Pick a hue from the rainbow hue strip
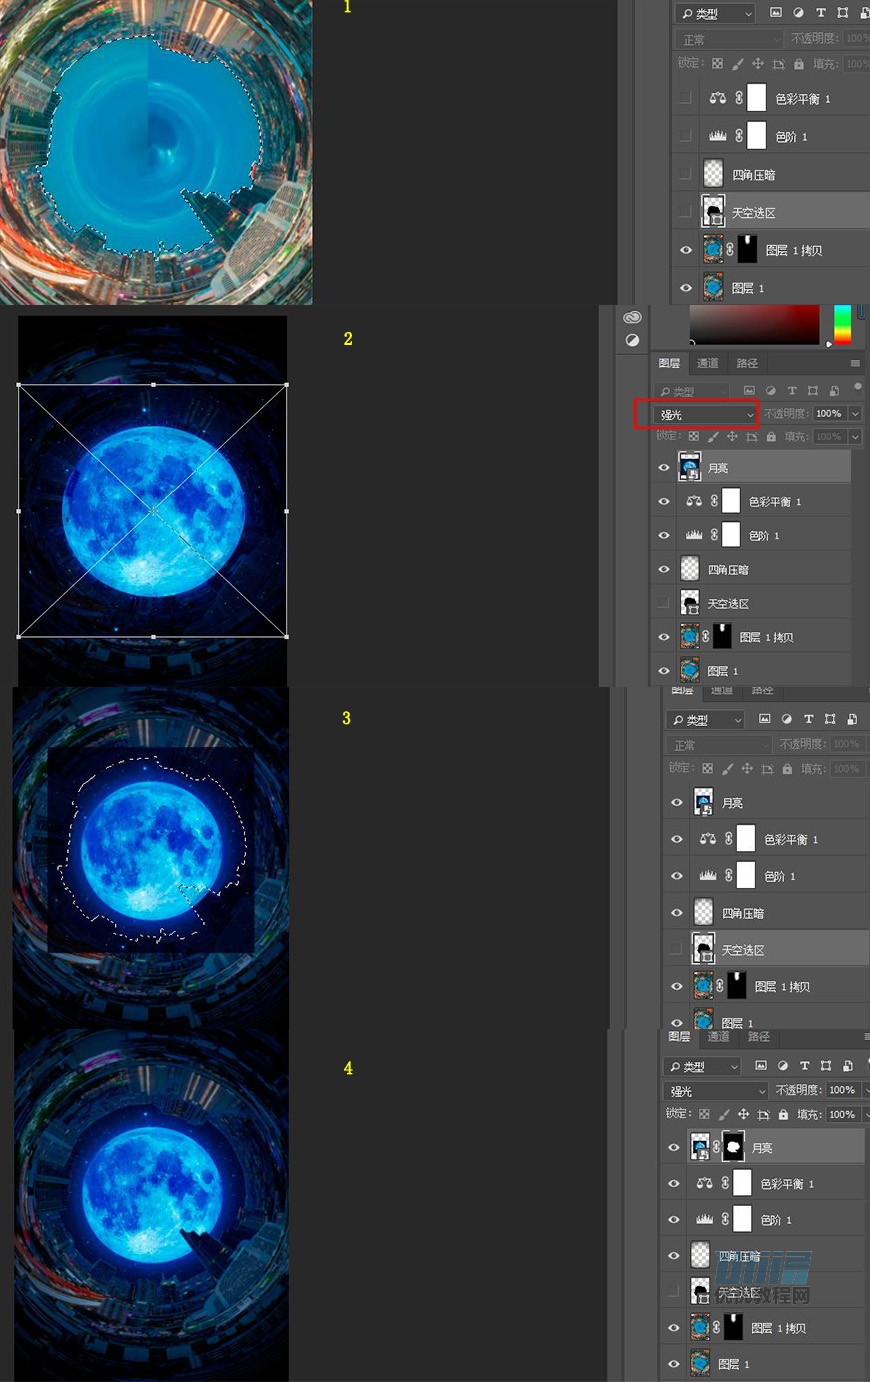Viewport: 870px width, 1382px height. (x=842, y=325)
